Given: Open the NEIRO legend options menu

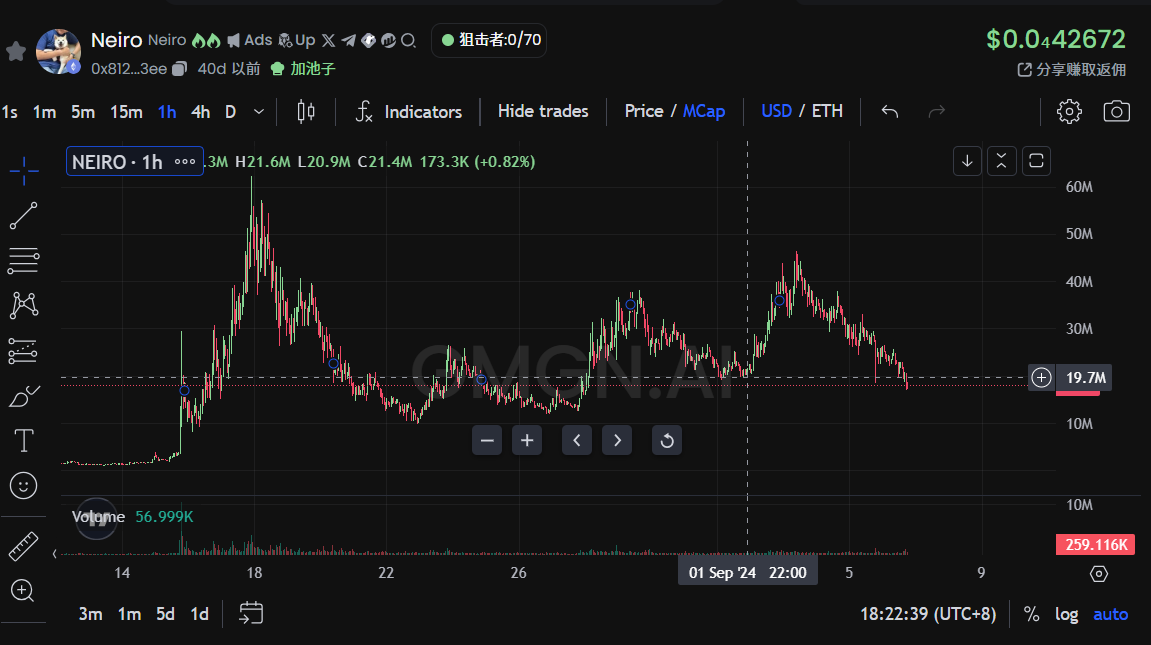Looking at the screenshot, I should (x=185, y=162).
